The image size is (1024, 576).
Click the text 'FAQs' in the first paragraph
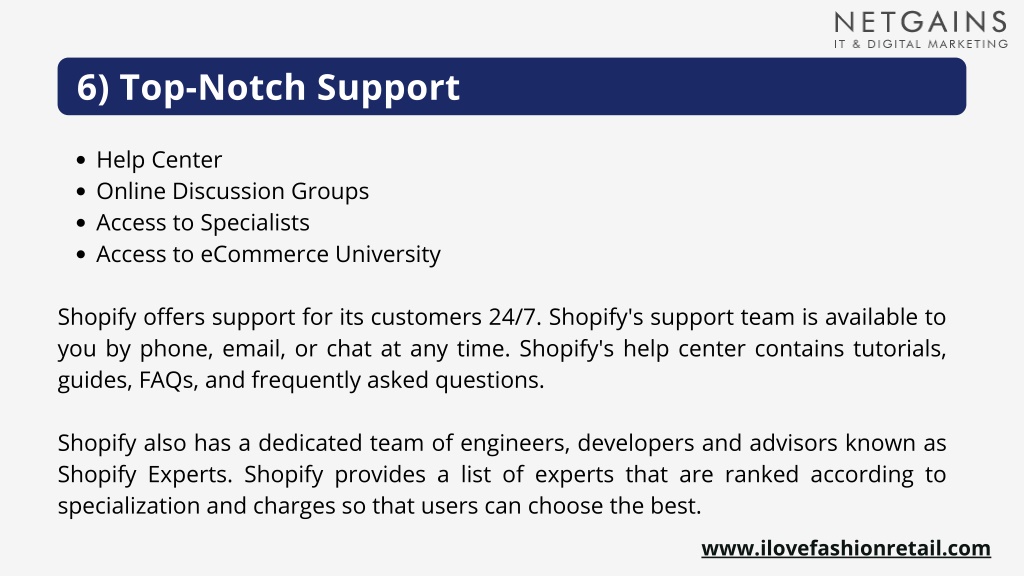(168, 380)
